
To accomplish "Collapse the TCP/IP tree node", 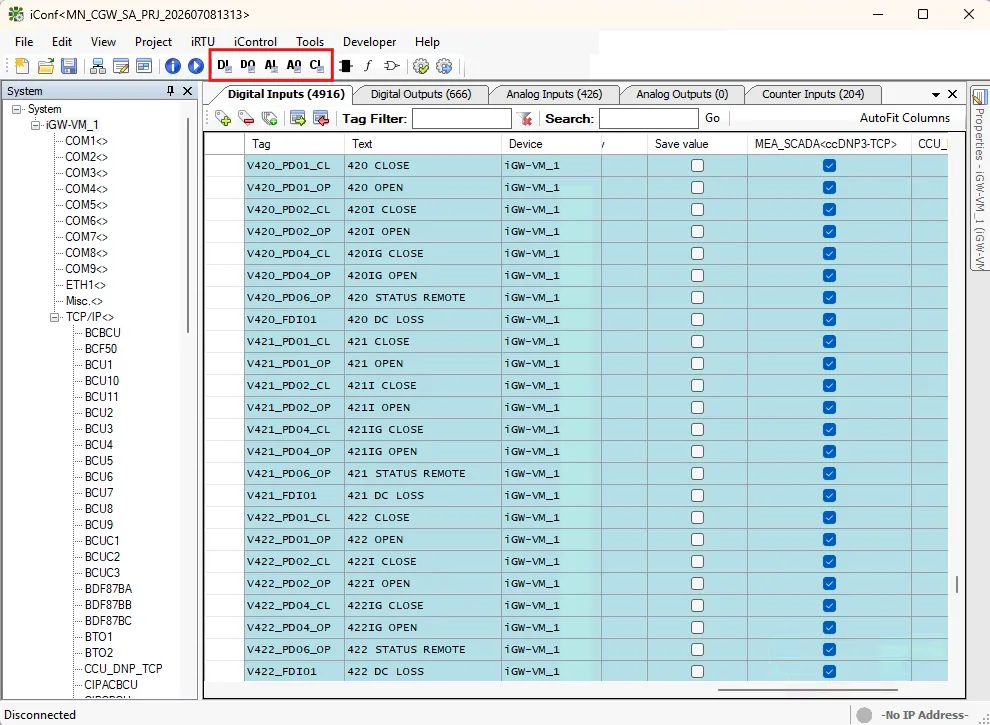I will coord(55,317).
